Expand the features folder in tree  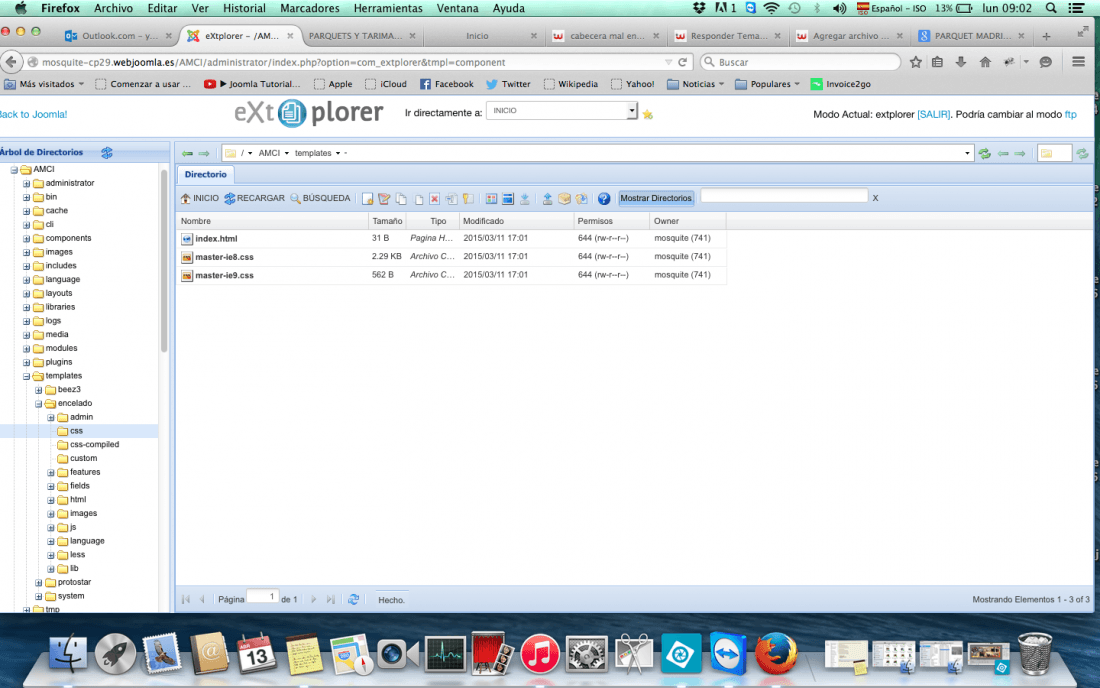[51, 473]
